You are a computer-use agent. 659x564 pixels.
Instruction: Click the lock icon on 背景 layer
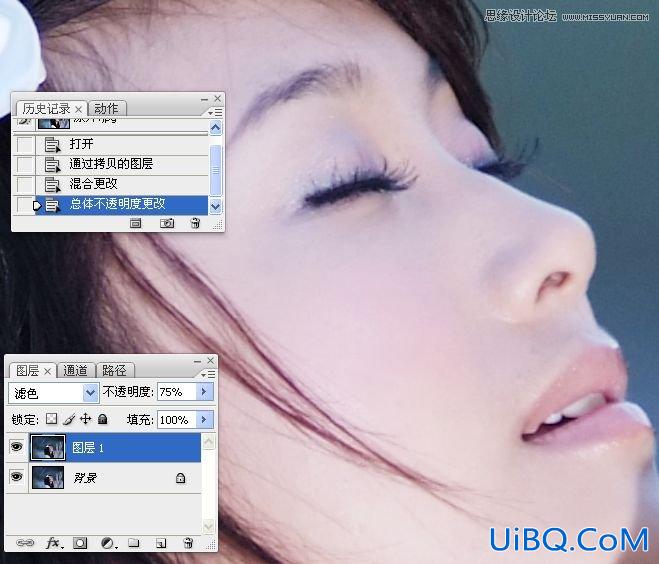[x=181, y=478]
